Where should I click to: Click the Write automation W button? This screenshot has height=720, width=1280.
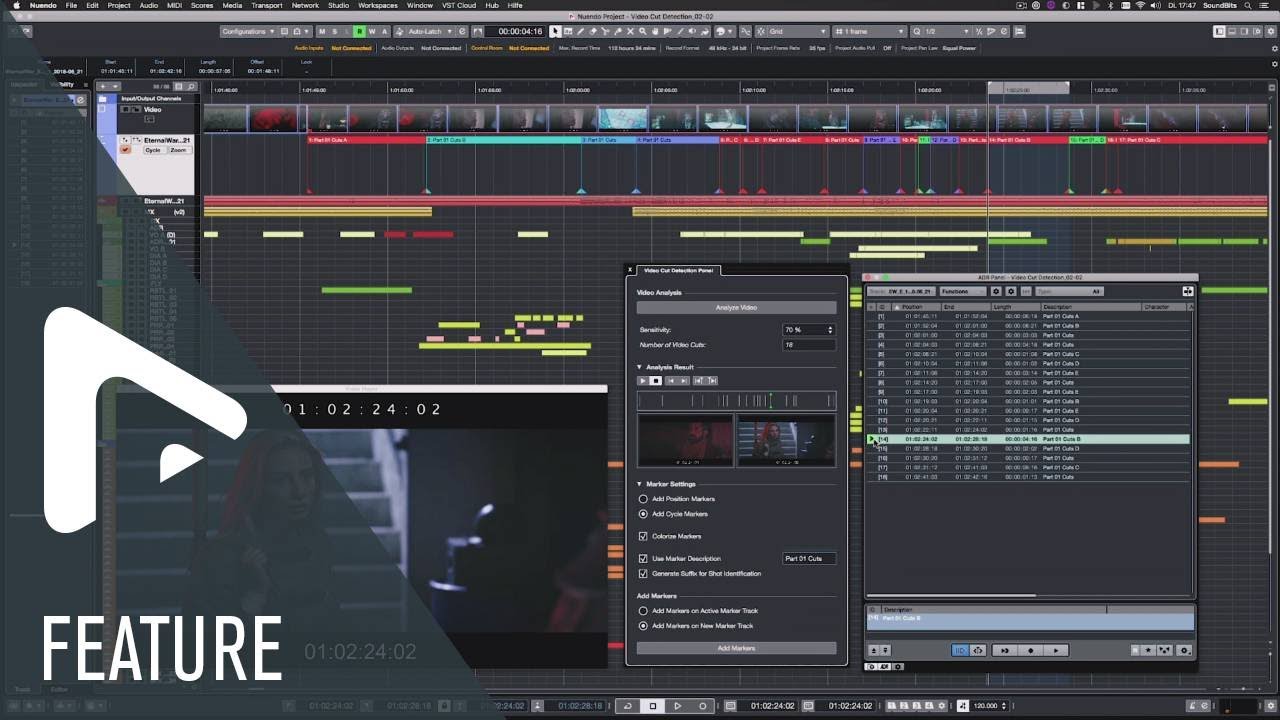372,31
